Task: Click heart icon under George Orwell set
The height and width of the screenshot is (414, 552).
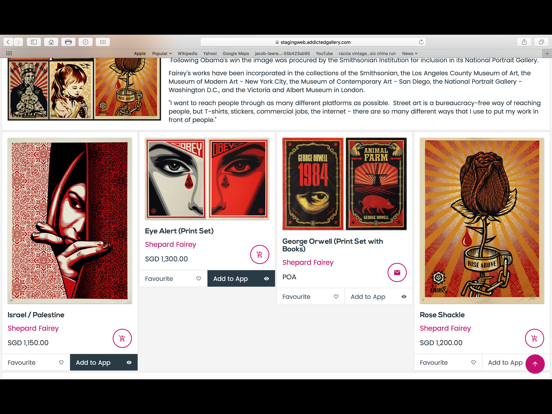Action: click(336, 296)
